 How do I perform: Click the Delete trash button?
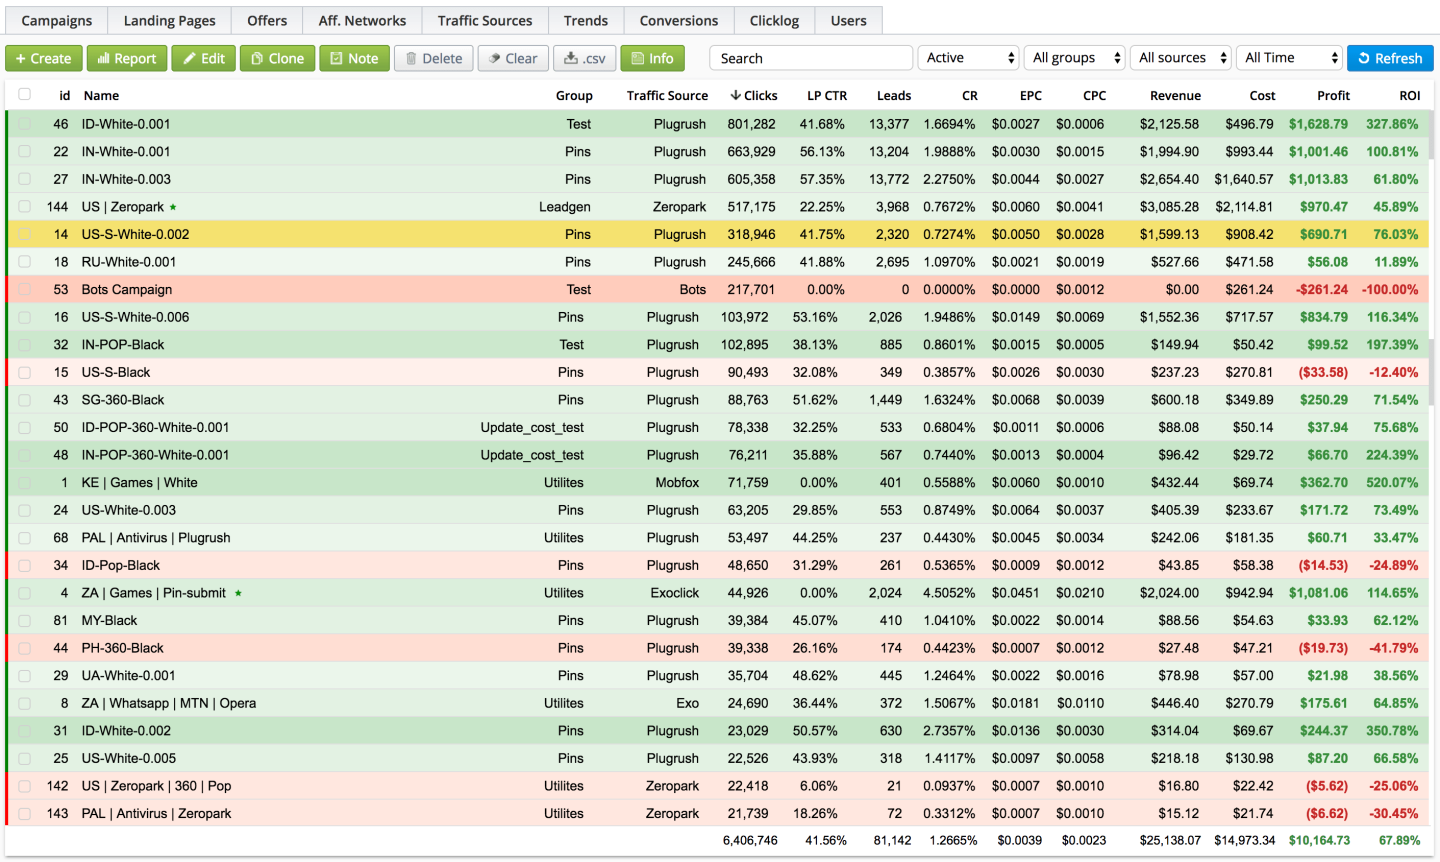(433, 59)
